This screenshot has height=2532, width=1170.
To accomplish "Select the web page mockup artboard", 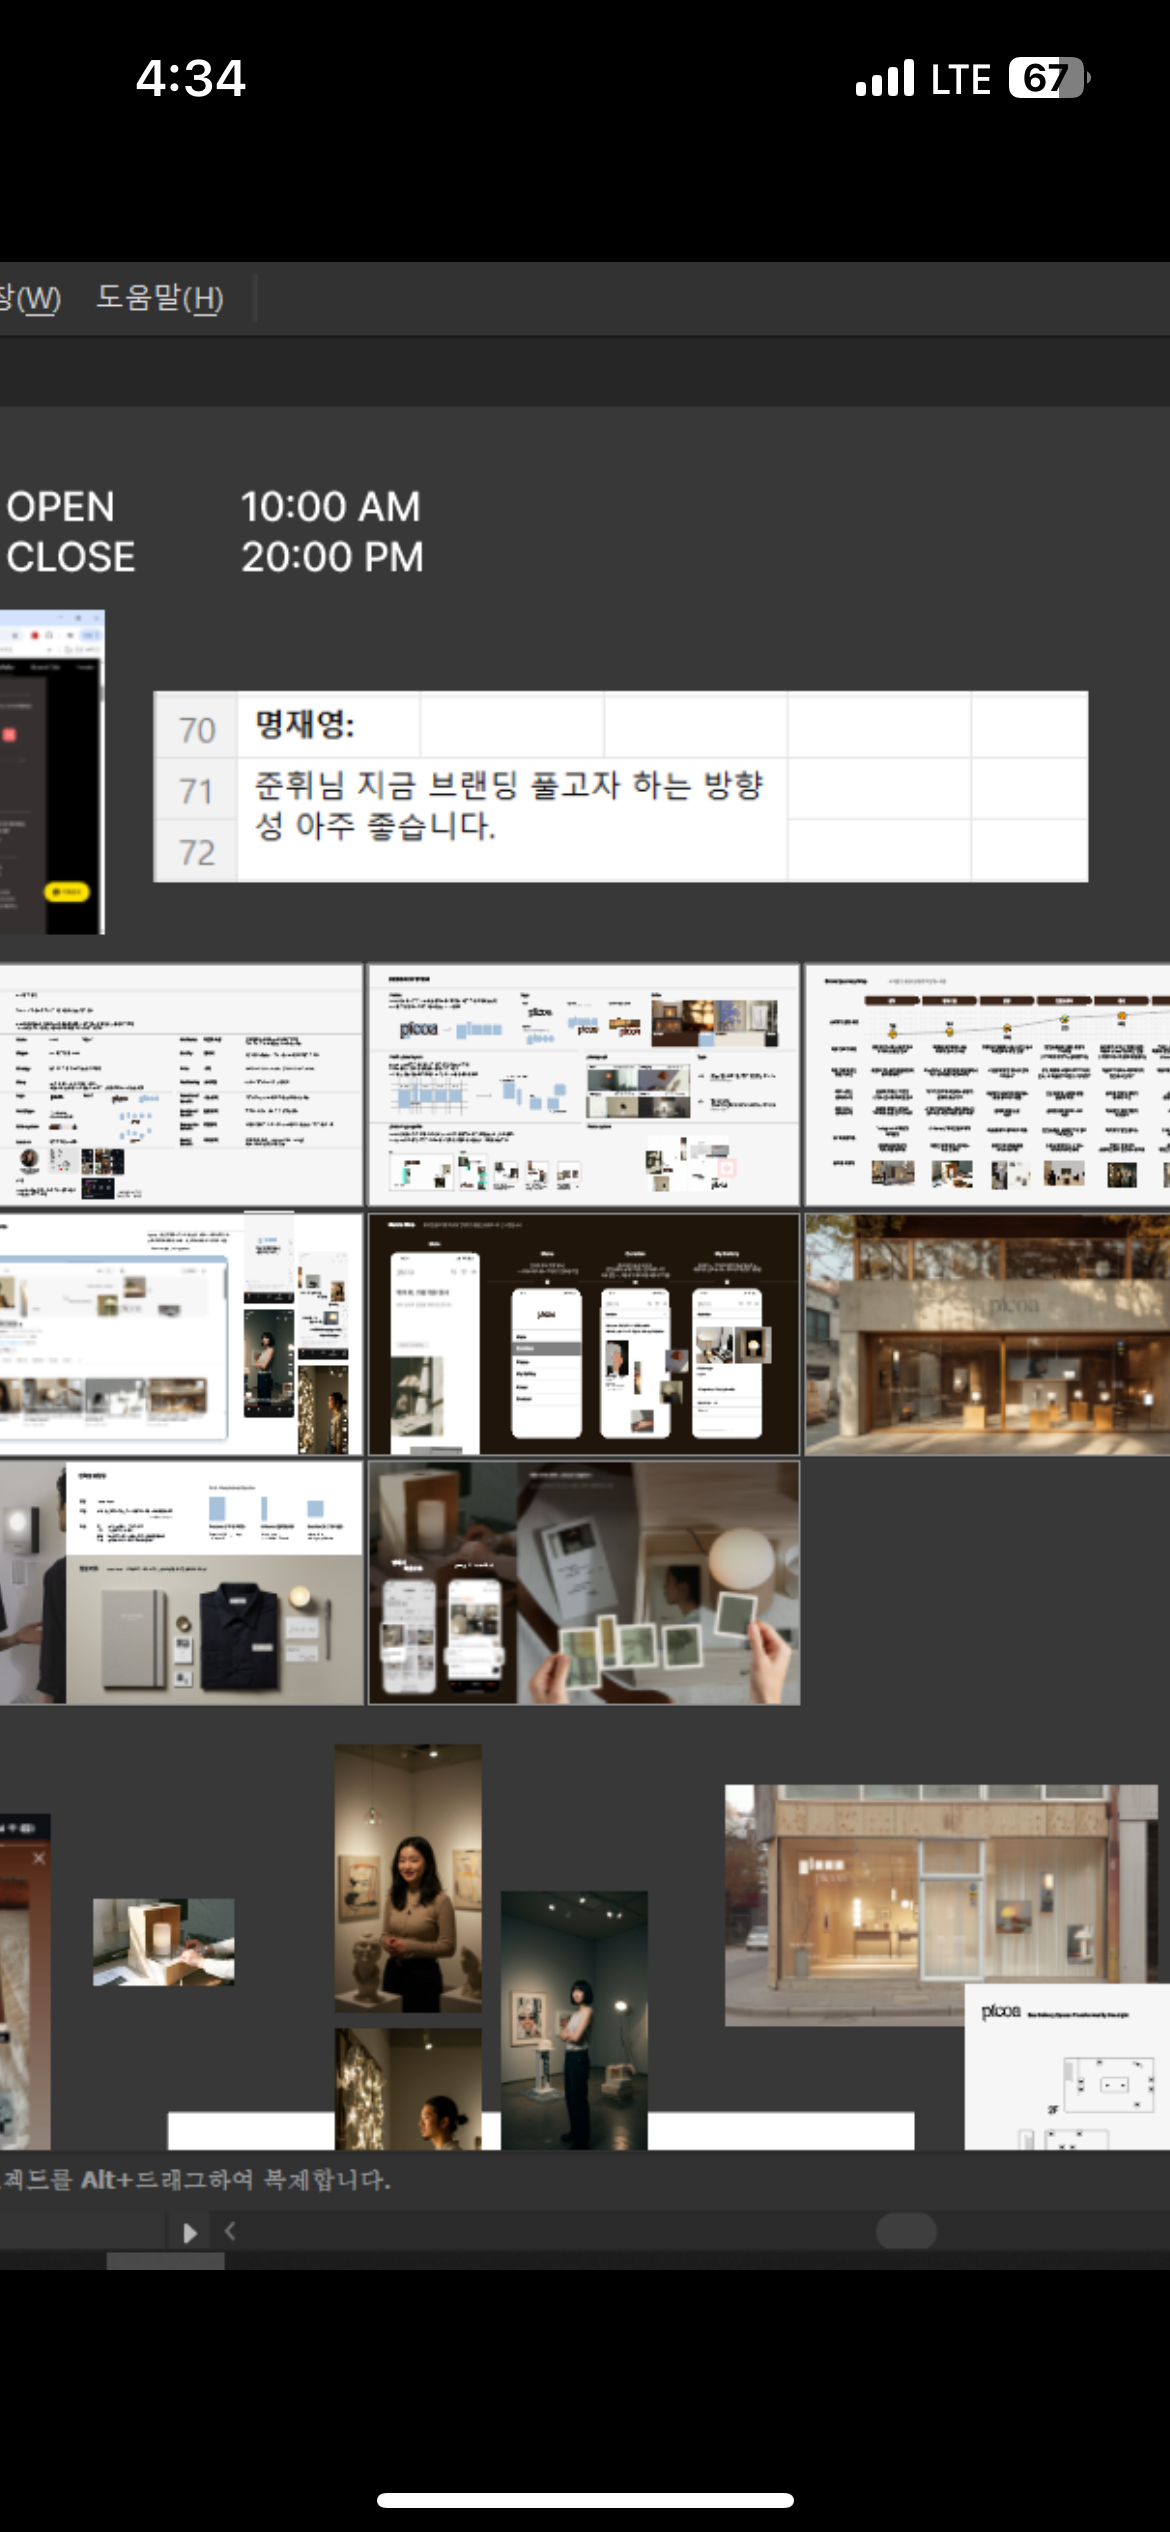I will pyautogui.click(x=181, y=1335).
